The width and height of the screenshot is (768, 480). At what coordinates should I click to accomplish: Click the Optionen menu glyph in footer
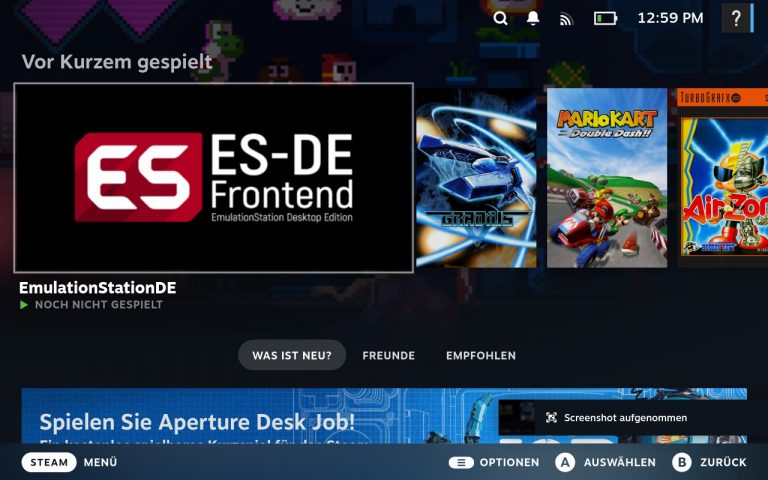tap(461, 462)
